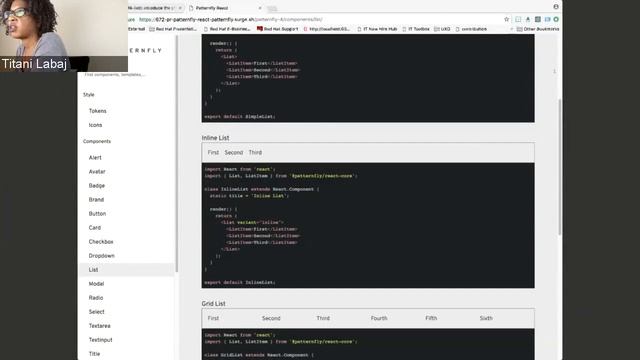Open the Radio component page
The width and height of the screenshot is (640, 360).
[x=96, y=298]
